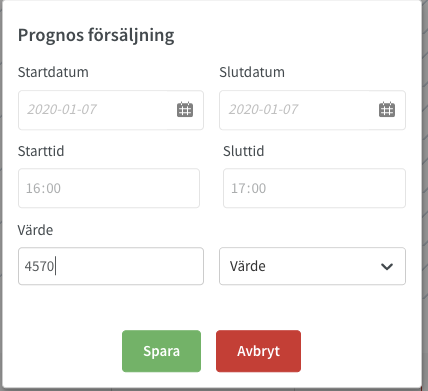The width and height of the screenshot is (428, 391).
Task: Click the dimmed backdrop beside the dialog
Action: (425, 200)
